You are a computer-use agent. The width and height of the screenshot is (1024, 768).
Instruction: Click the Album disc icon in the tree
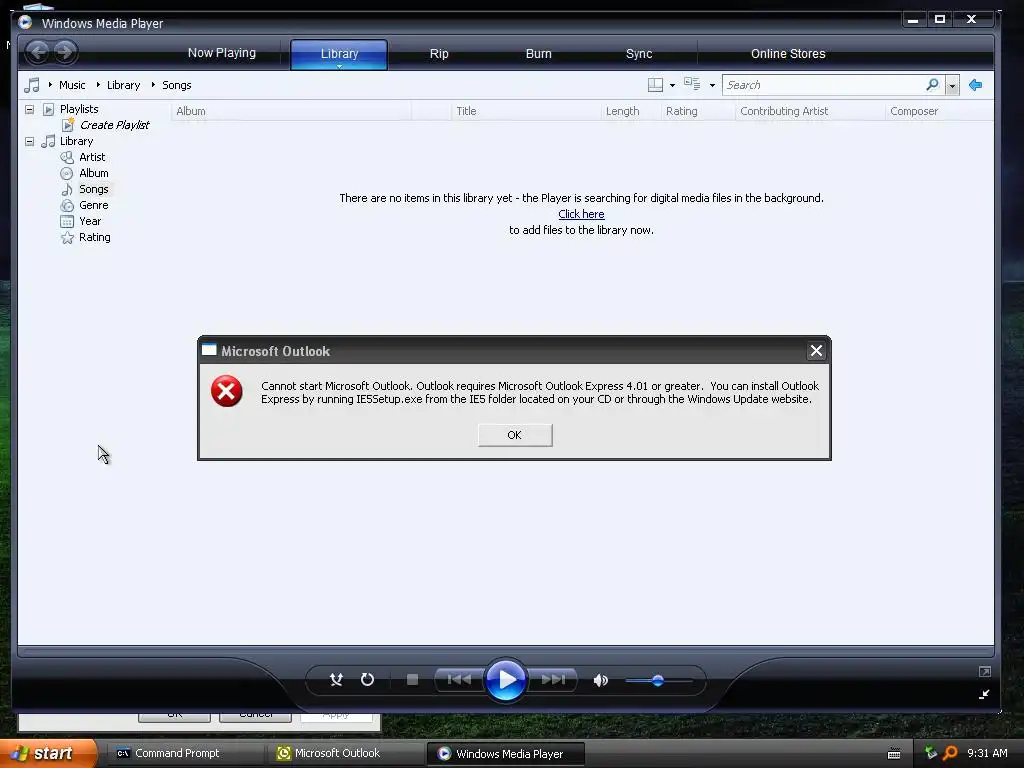[x=67, y=173]
